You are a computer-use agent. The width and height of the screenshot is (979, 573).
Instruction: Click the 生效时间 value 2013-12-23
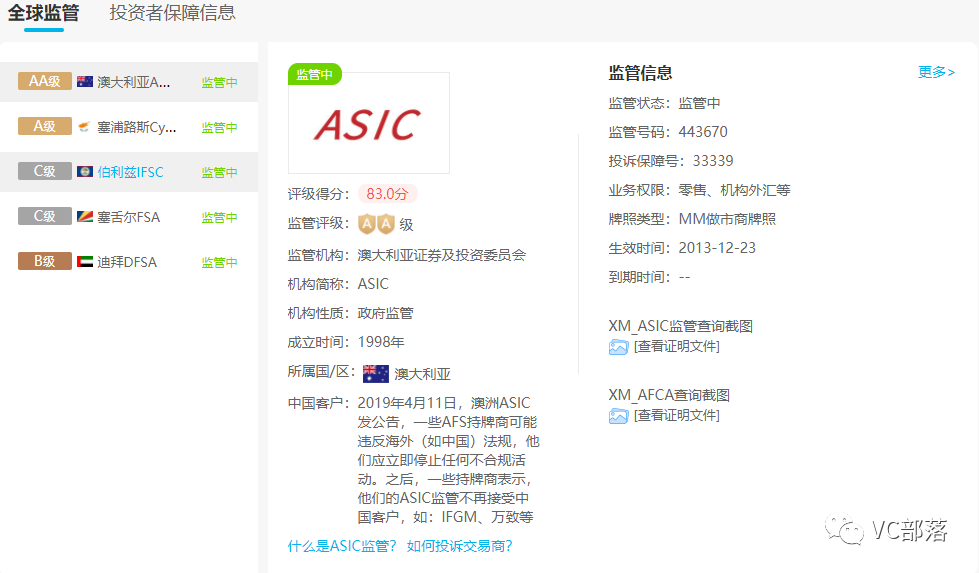coord(717,248)
